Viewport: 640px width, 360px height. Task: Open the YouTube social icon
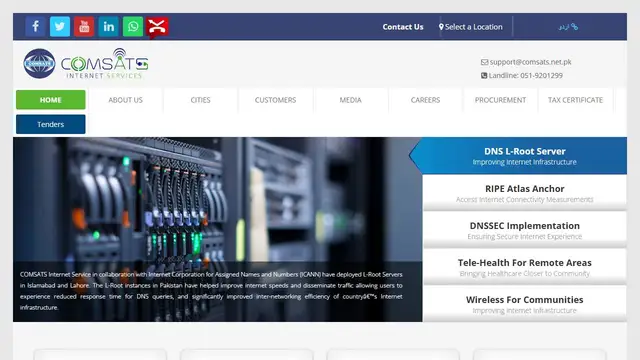coord(84,27)
